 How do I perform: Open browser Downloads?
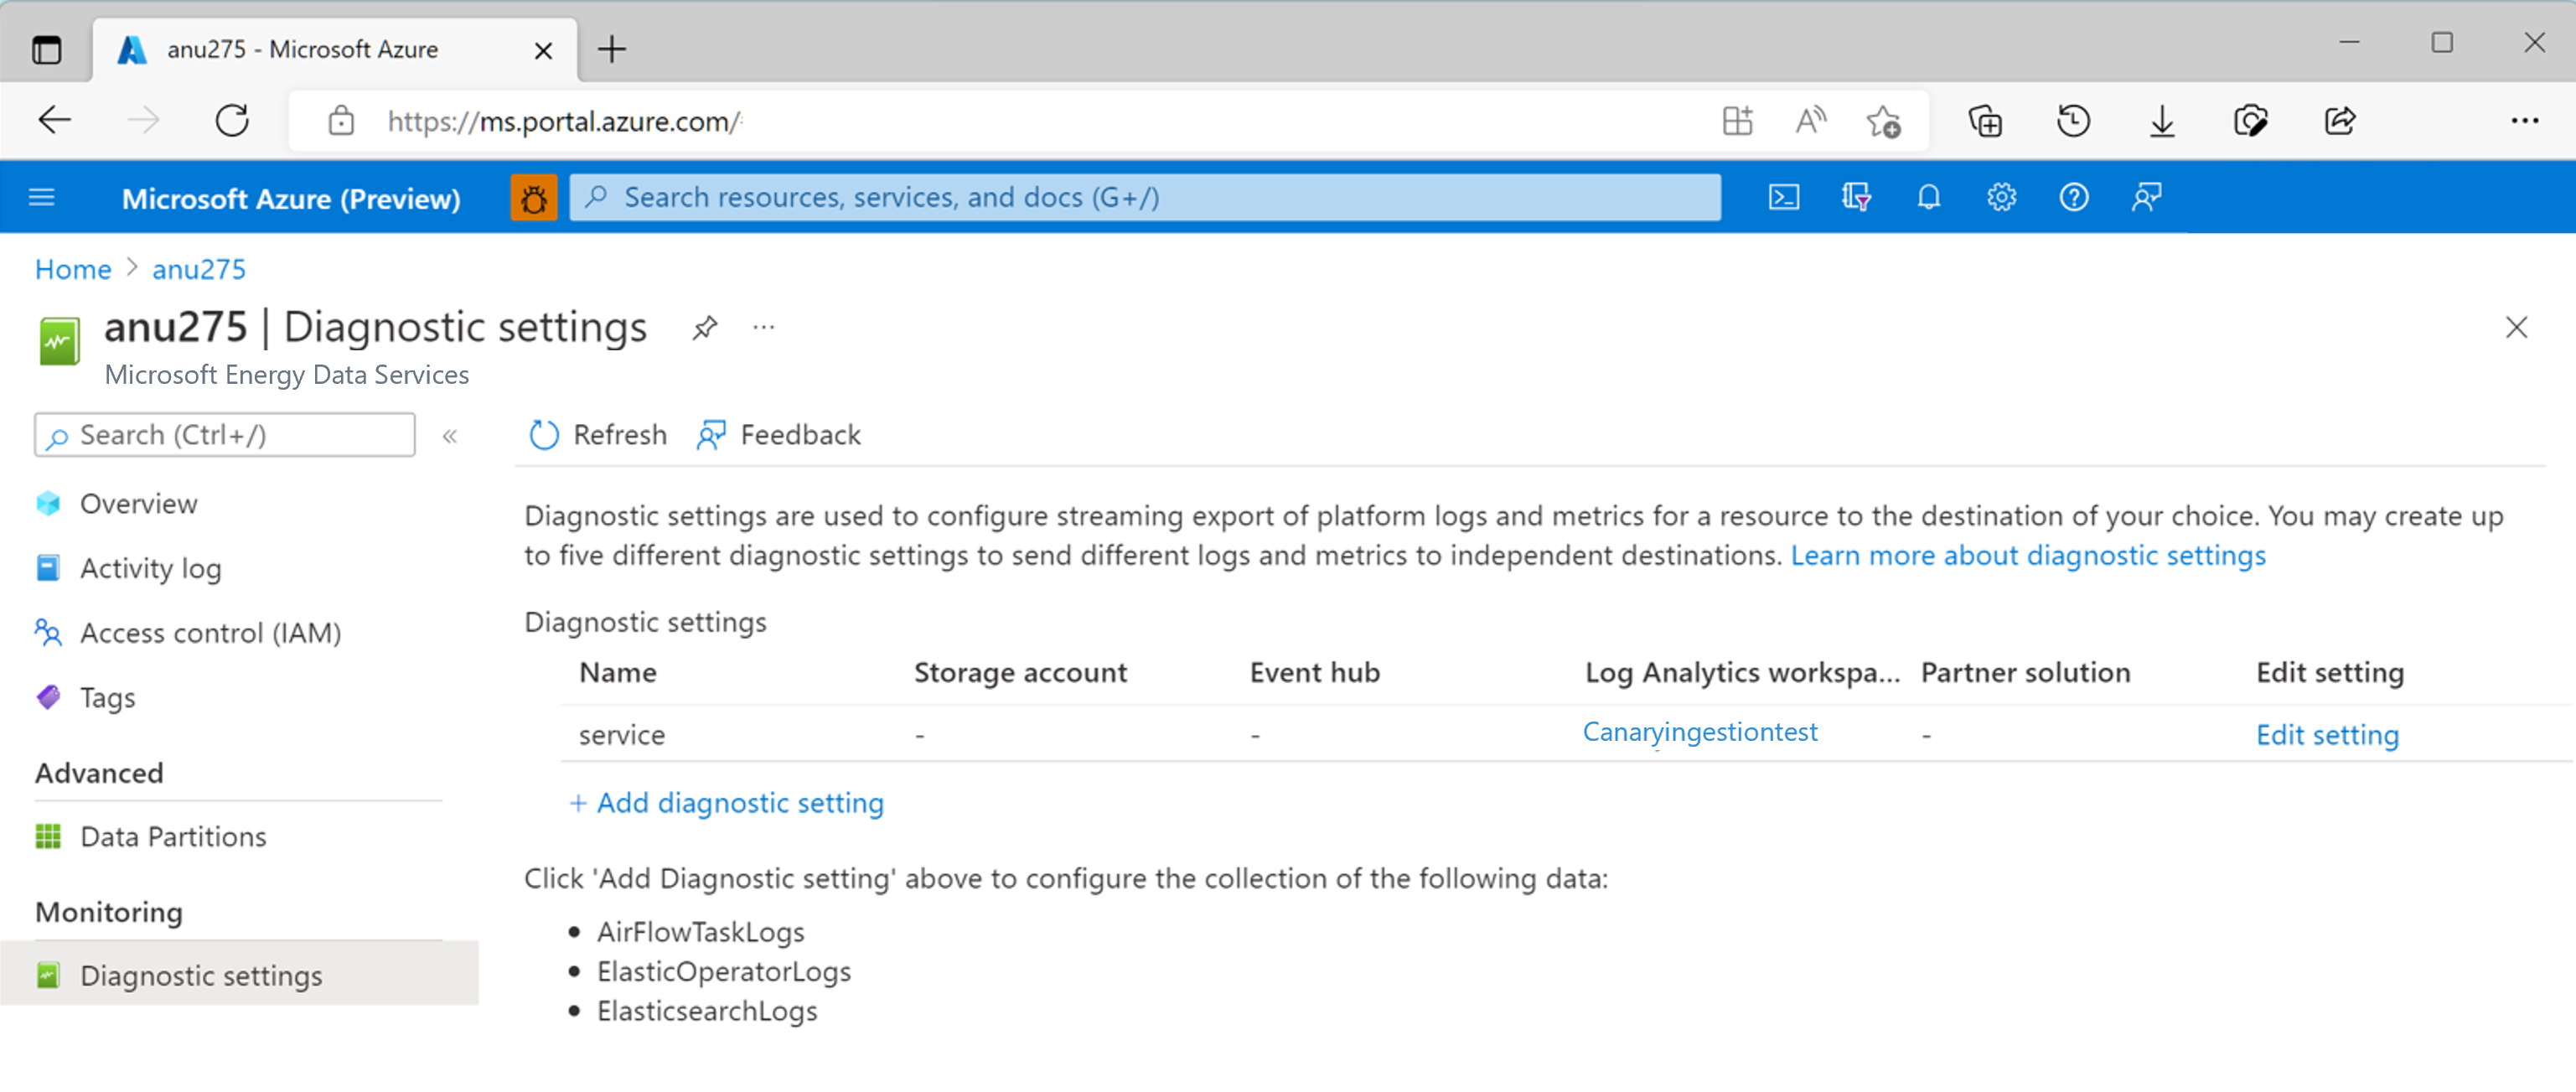coord(2162,120)
